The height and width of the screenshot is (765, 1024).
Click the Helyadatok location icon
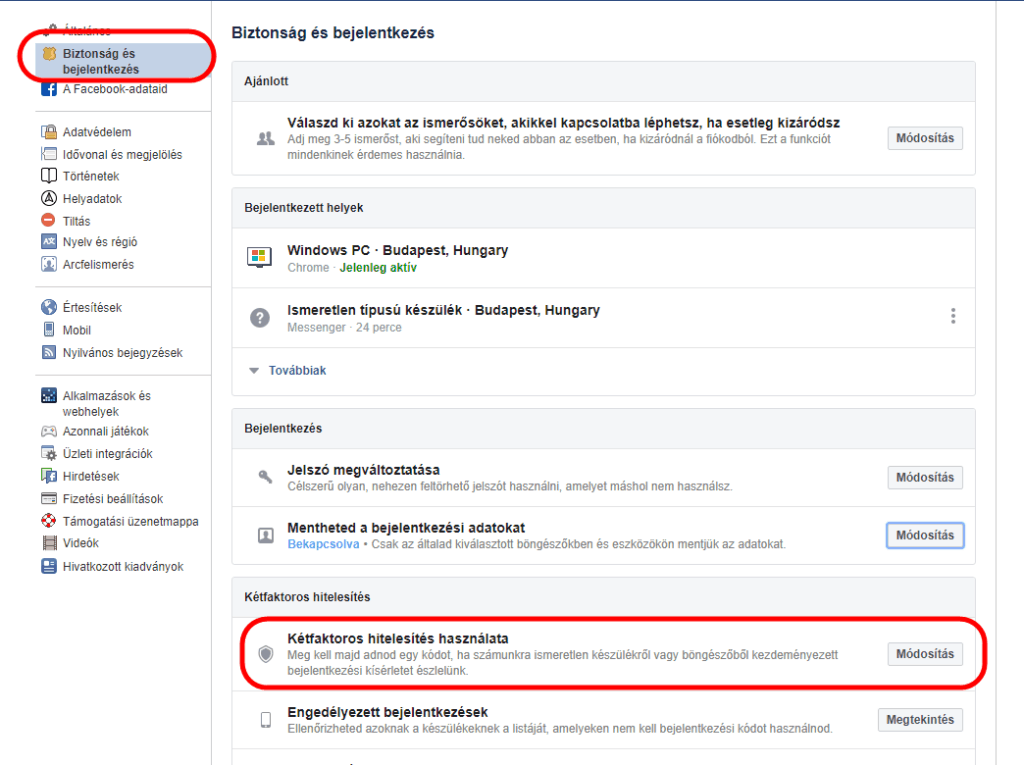[x=48, y=199]
